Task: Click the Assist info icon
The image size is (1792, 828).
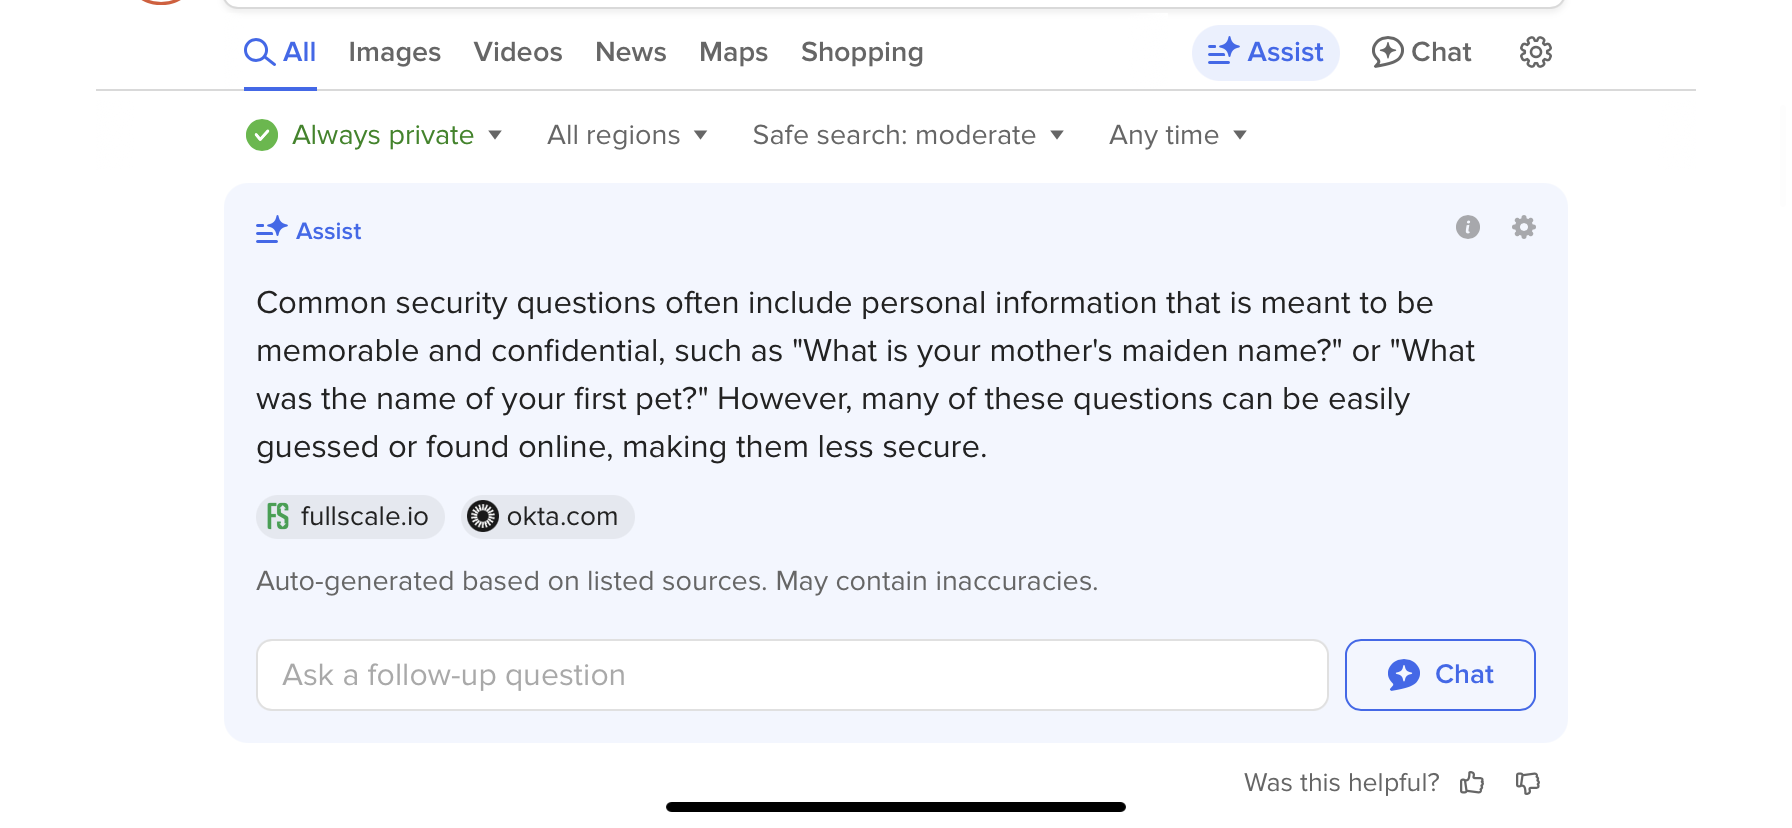Action: coord(1467,227)
